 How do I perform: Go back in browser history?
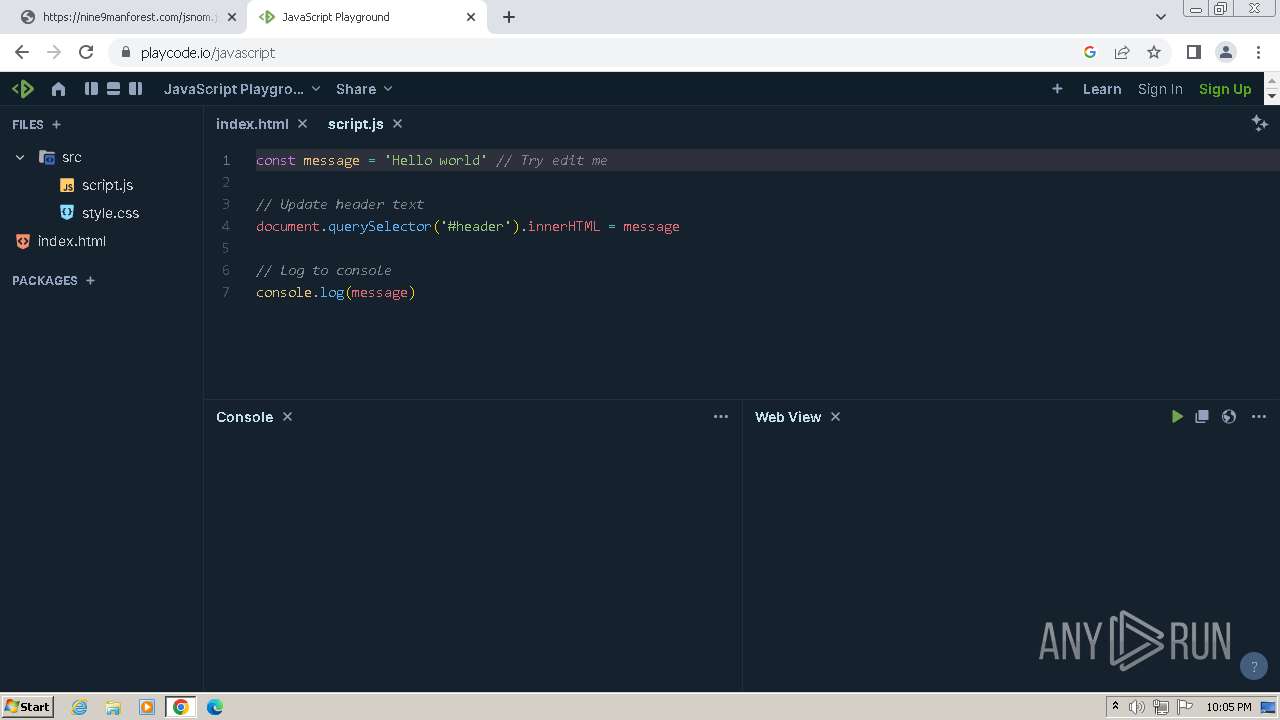(x=22, y=53)
